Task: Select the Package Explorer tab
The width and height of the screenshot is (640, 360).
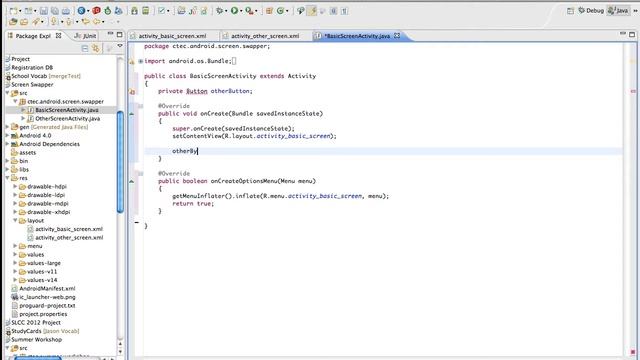Action: coord(33,36)
